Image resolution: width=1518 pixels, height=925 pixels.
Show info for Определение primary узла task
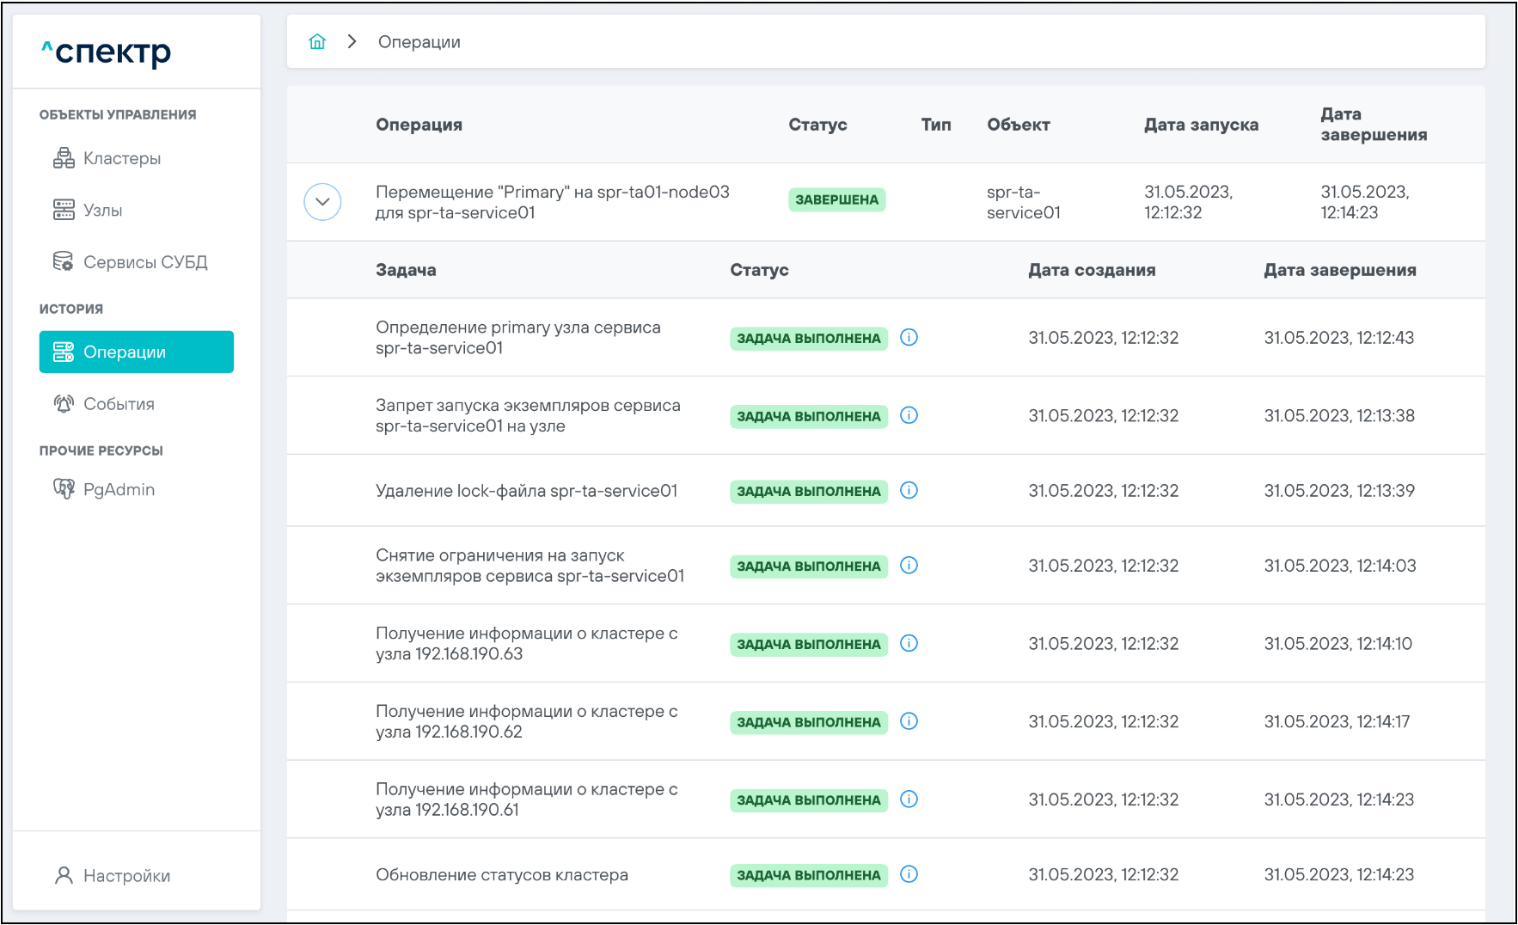tap(909, 337)
